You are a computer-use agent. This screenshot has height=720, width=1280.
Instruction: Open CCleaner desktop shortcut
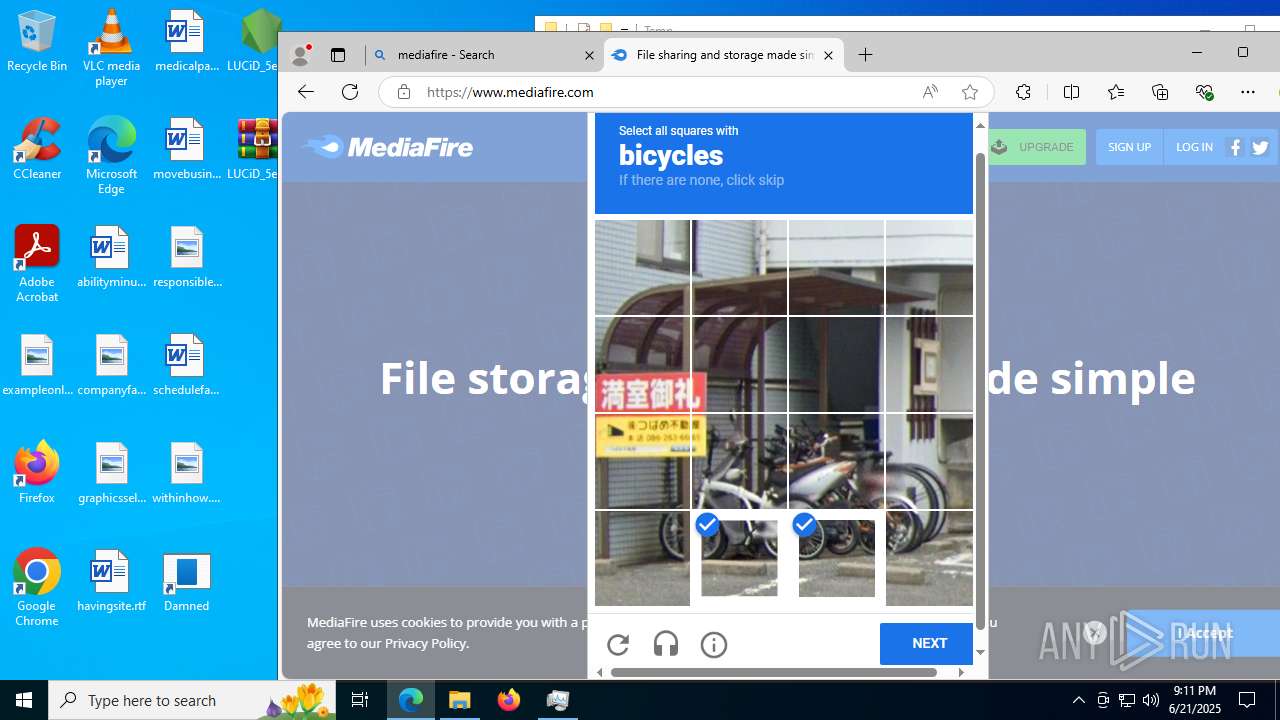(37, 149)
